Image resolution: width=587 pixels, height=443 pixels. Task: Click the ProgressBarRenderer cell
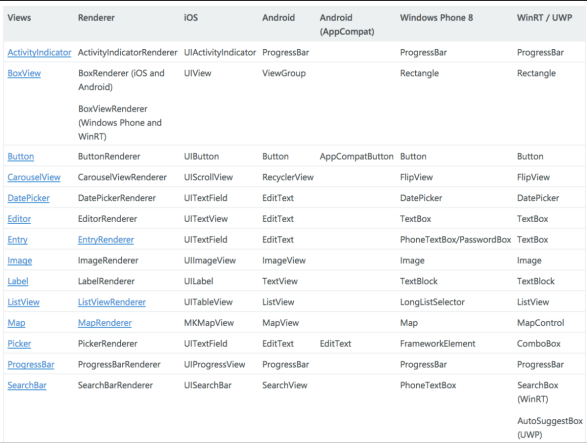(119, 364)
